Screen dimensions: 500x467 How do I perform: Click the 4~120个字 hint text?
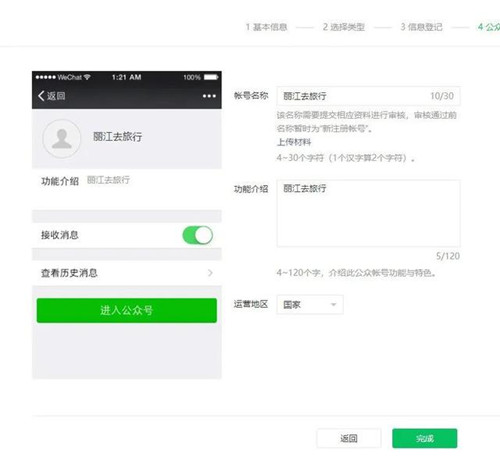(x=356, y=273)
